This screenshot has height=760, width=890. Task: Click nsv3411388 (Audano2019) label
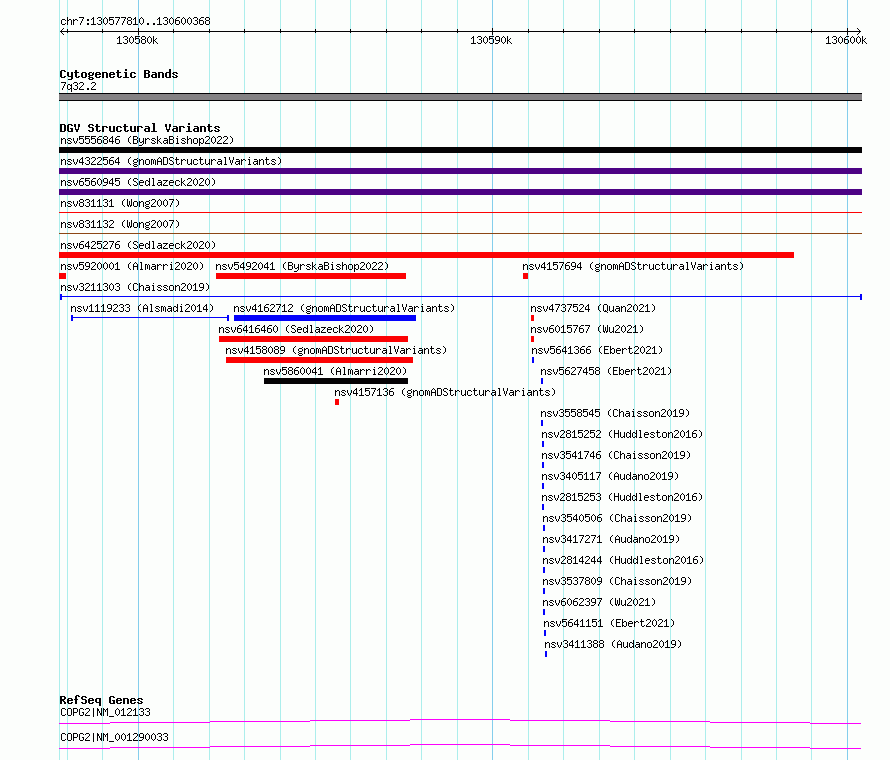tap(614, 644)
